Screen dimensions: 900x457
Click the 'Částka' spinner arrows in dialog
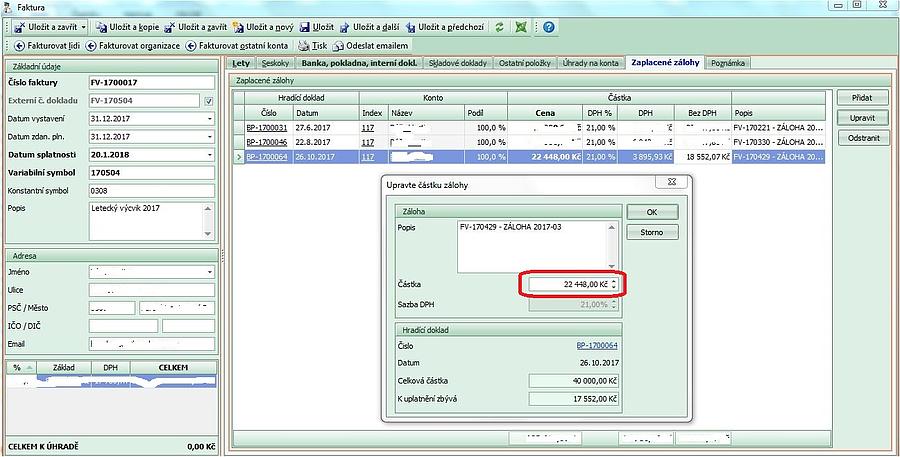(x=614, y=285)
